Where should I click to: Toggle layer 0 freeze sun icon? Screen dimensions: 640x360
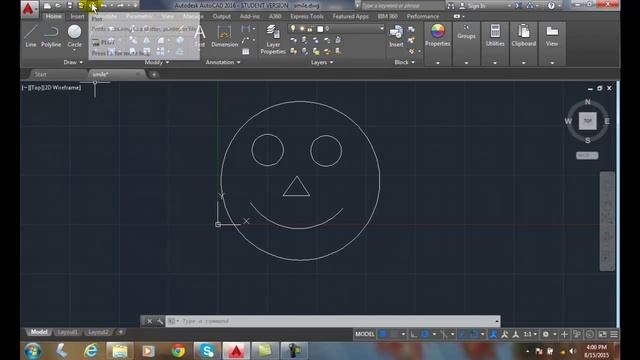(302, 29)
